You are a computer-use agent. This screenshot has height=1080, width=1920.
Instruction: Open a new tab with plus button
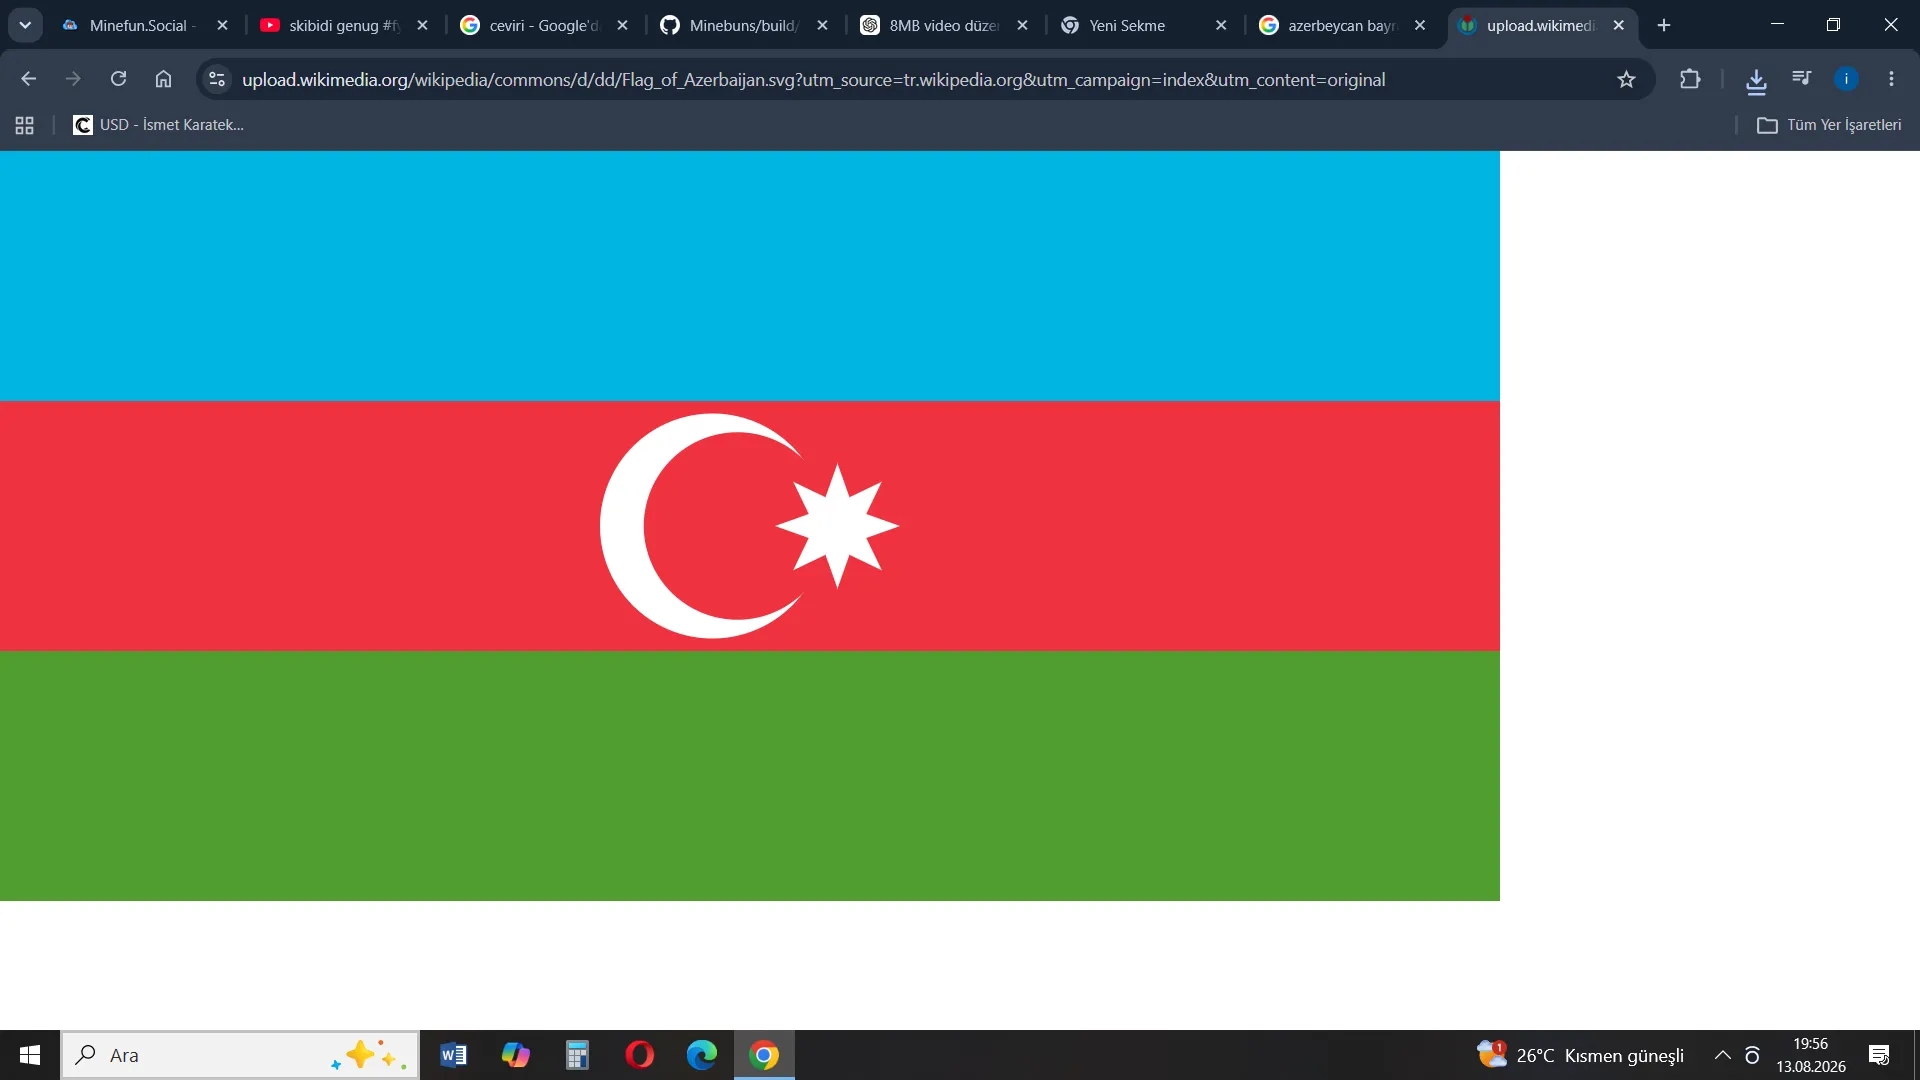coord(1664,25)
